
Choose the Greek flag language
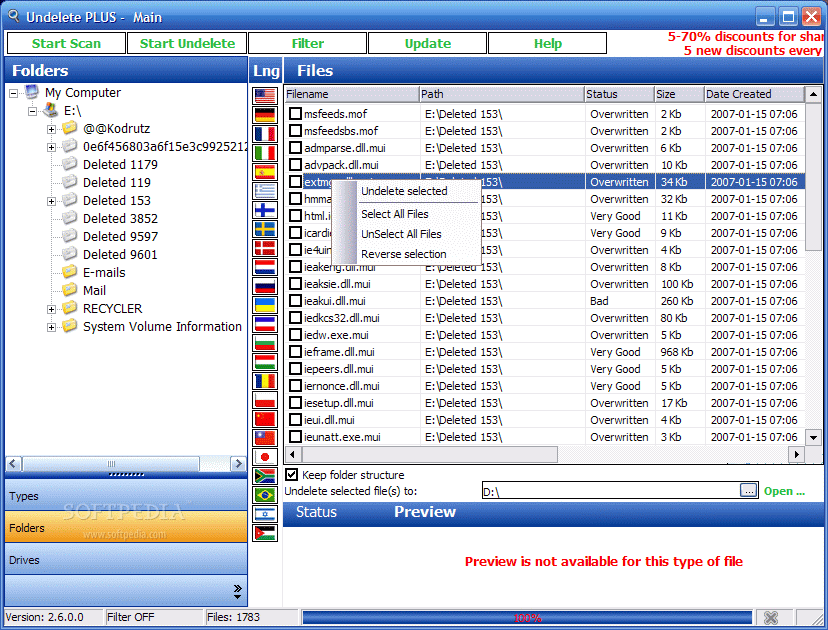click(x=265, y=191)
